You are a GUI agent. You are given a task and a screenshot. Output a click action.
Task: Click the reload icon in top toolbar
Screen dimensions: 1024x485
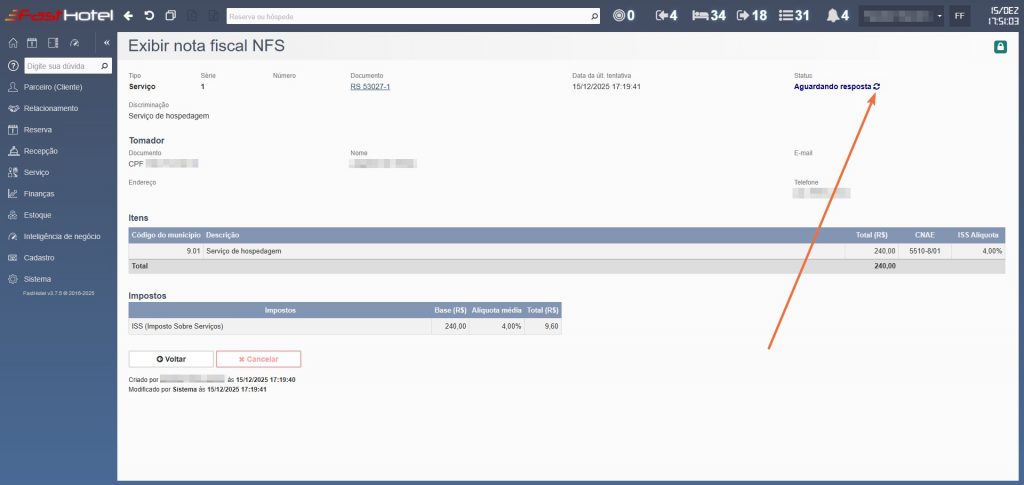[x=149, y=16]
